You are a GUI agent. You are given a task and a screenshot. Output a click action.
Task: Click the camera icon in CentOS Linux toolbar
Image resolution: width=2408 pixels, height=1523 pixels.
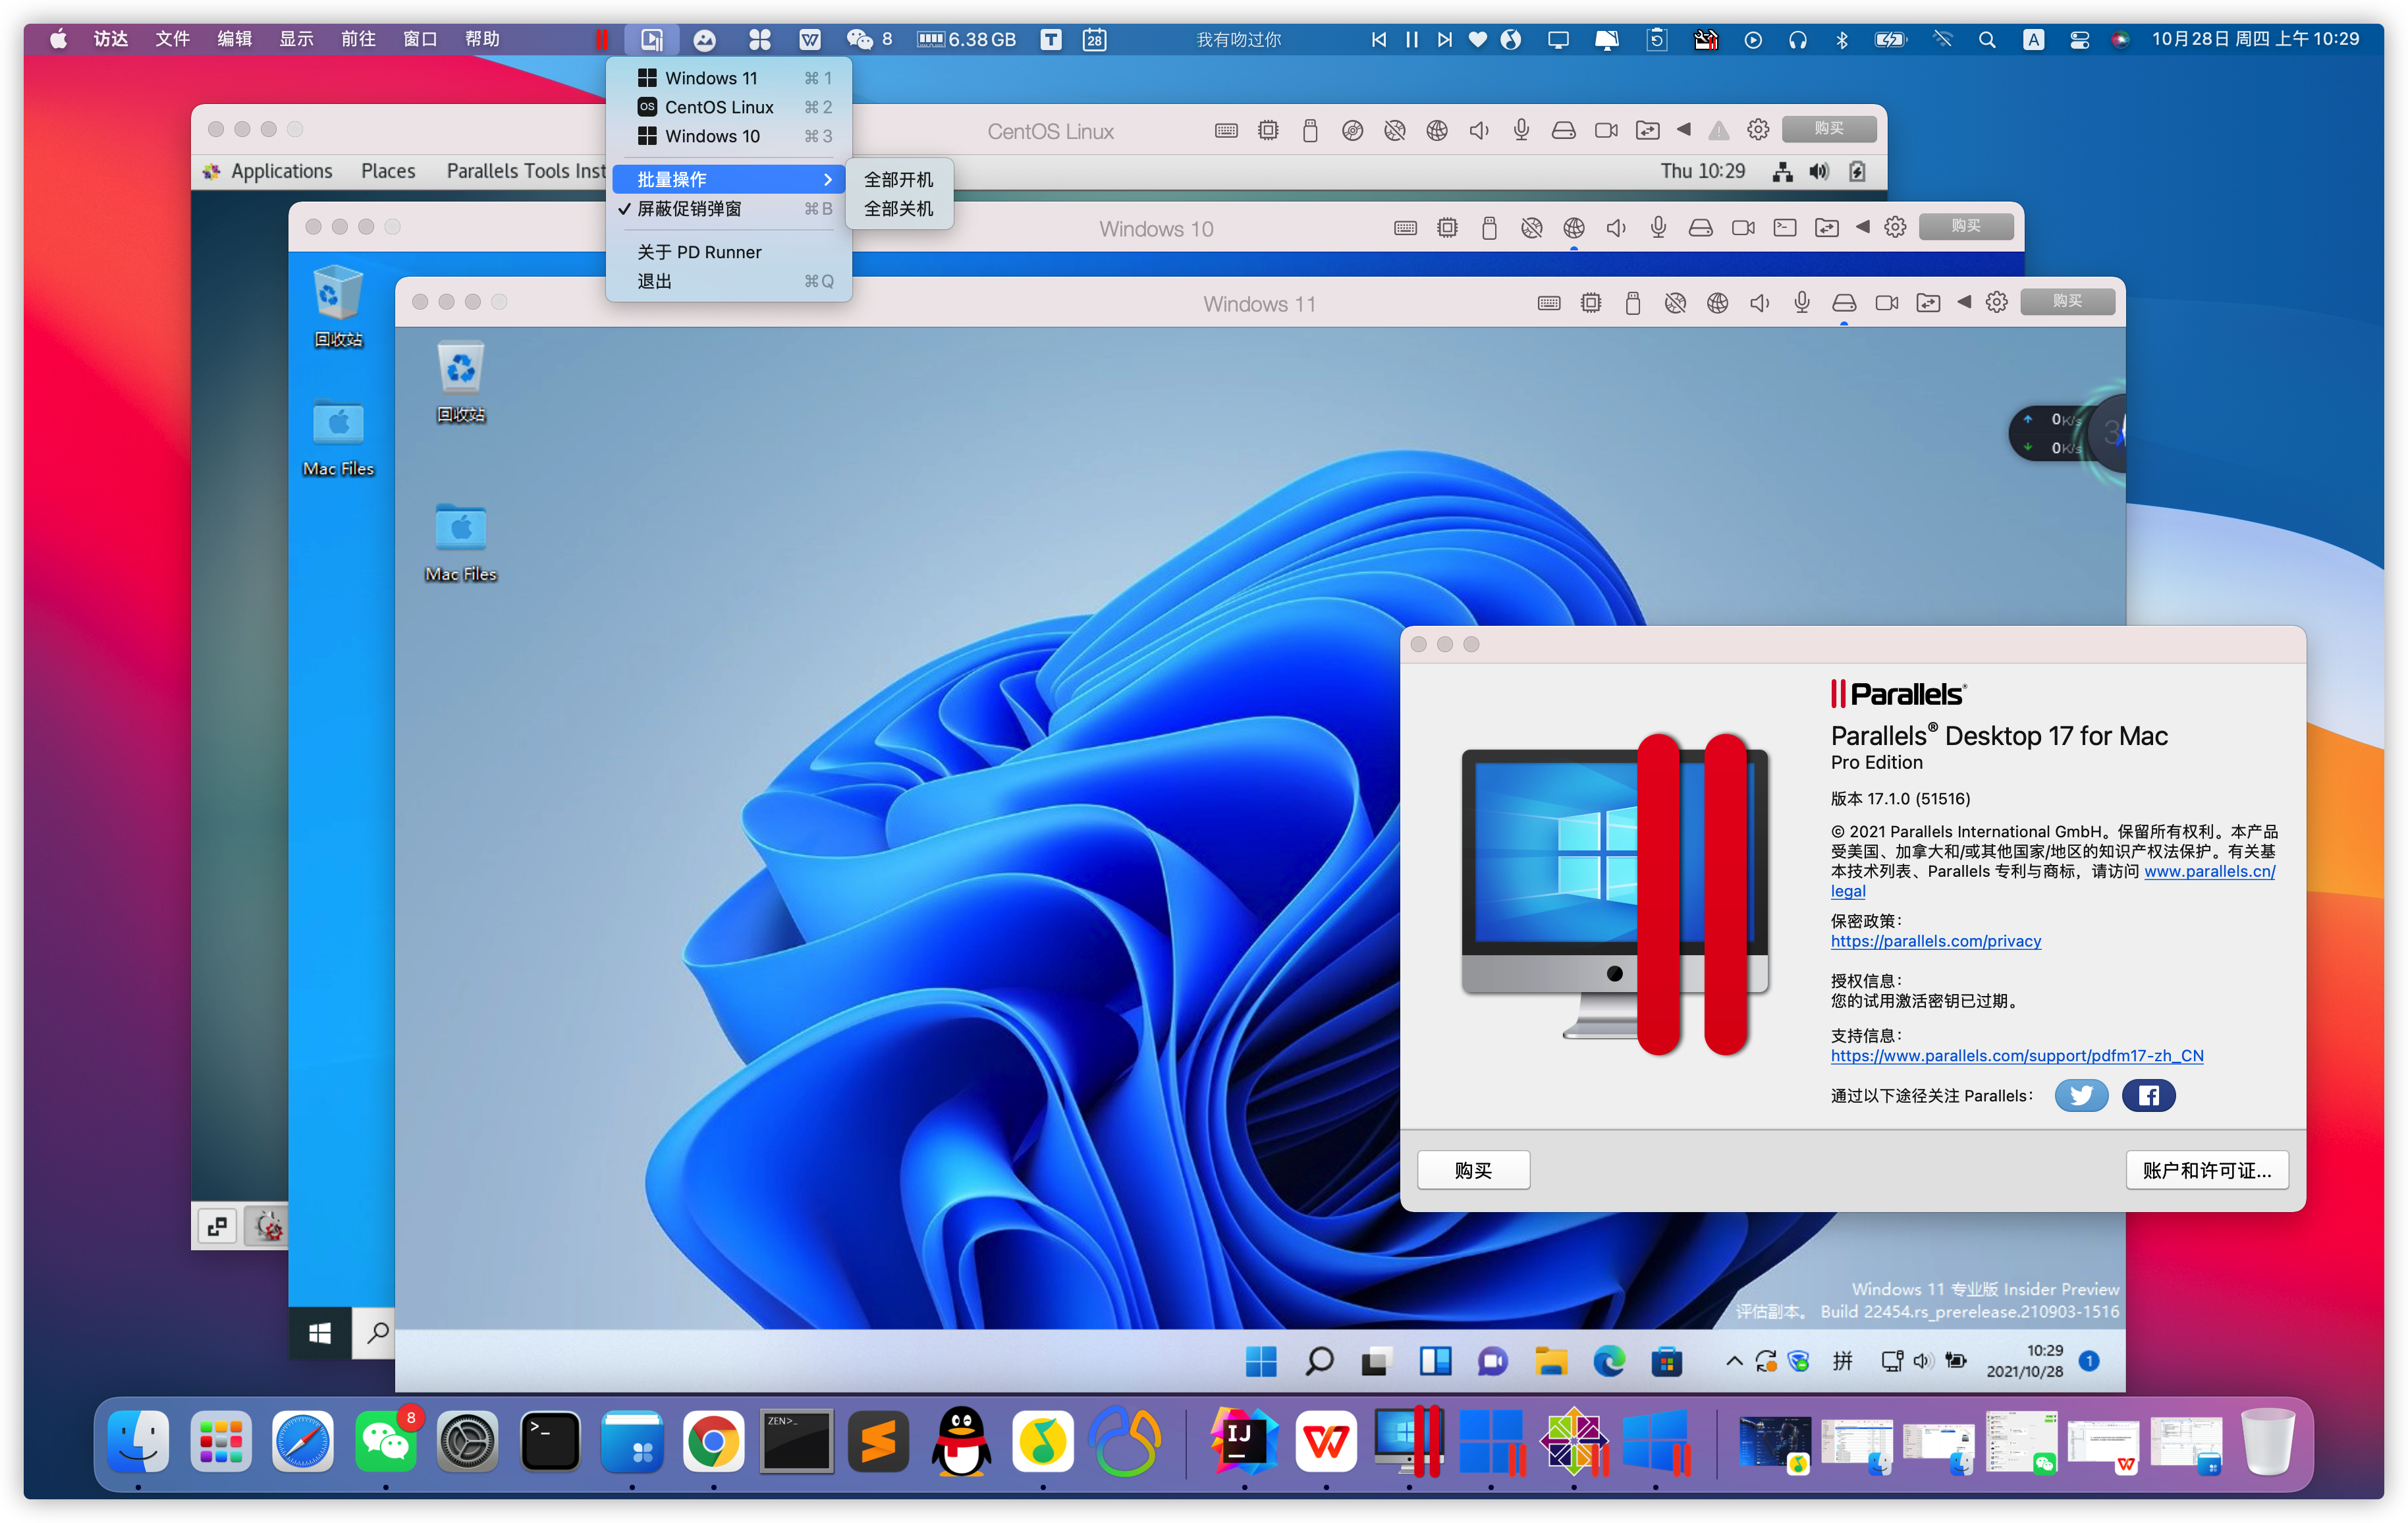click(1605, 131)
